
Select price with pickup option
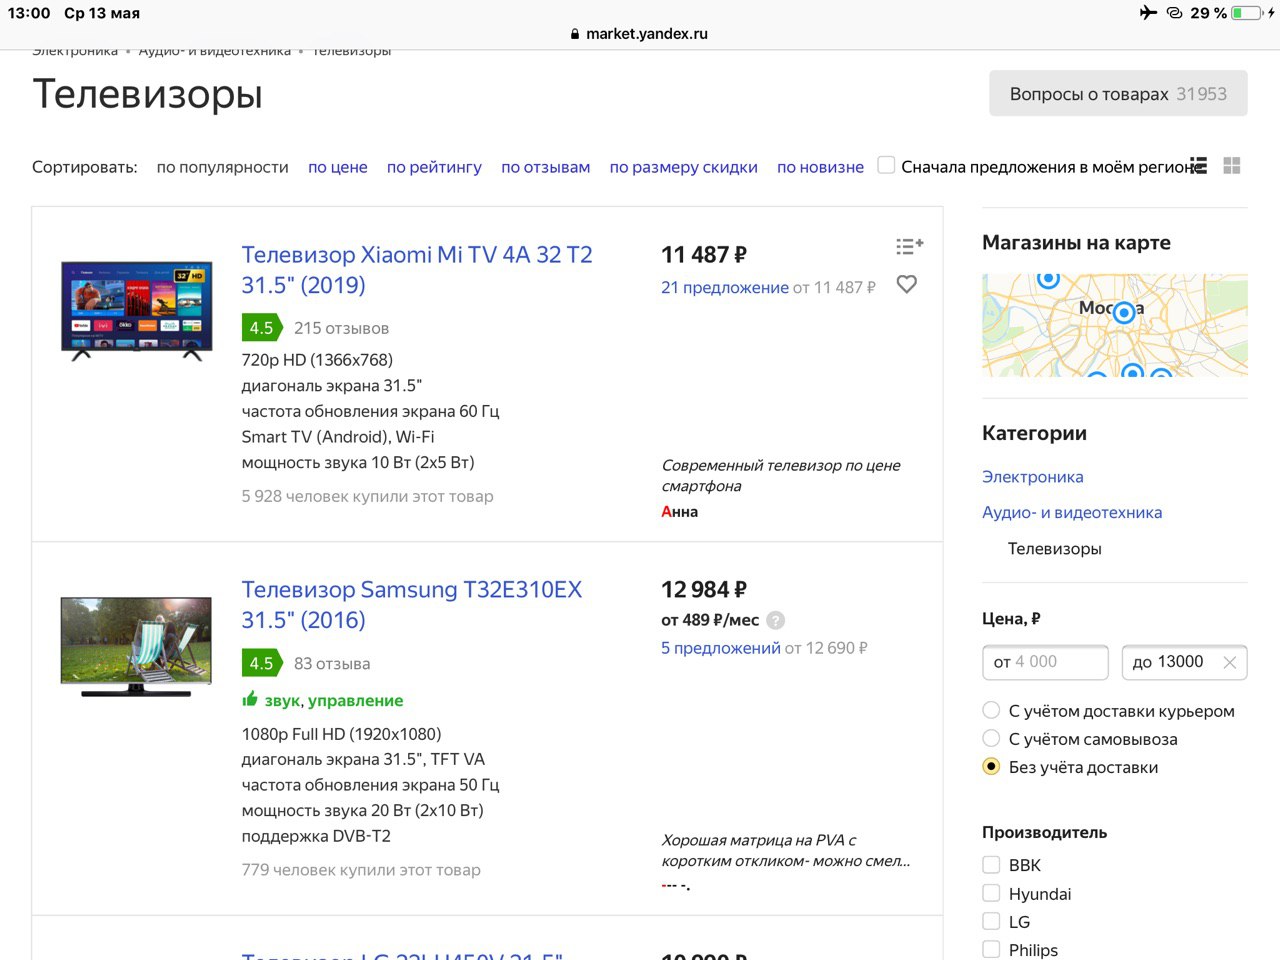click(991, 738)
